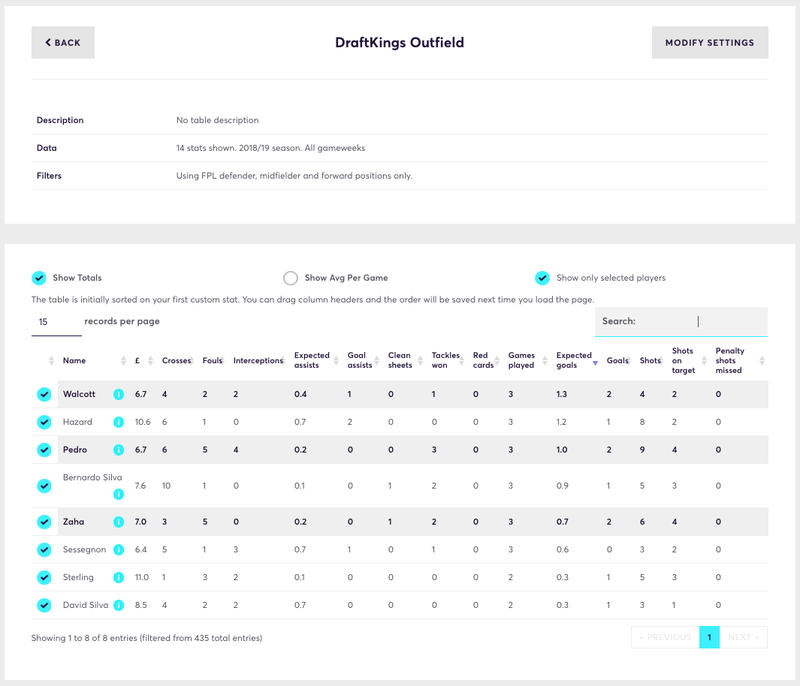Open info icon for Zaha

118,522
